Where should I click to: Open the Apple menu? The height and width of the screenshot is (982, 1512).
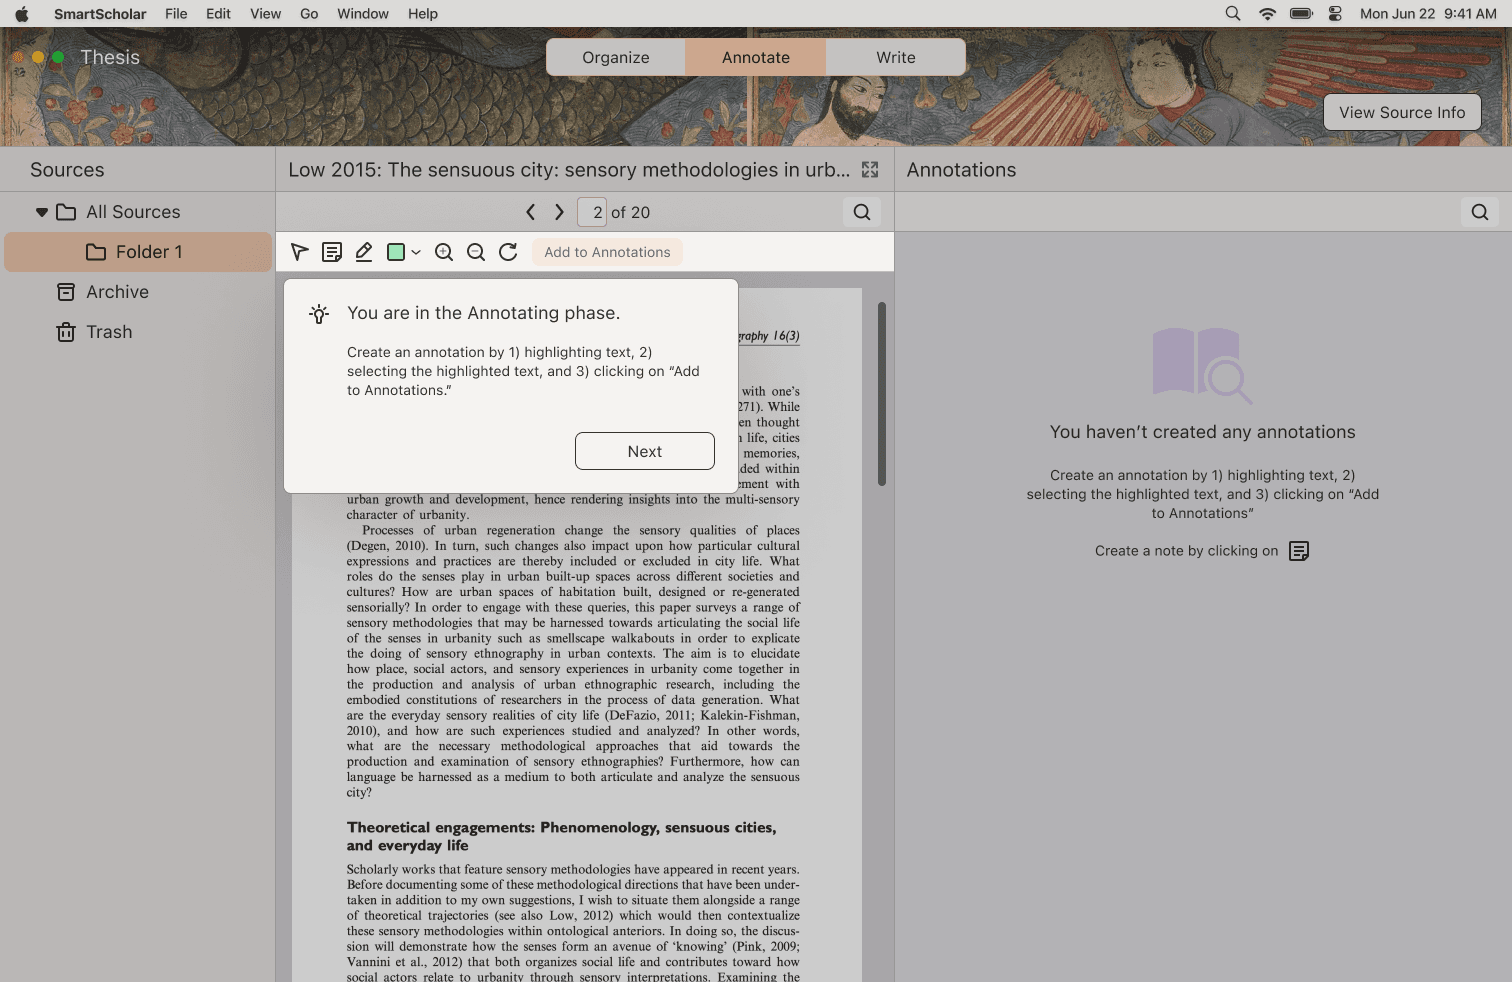[x=22, y=14]
